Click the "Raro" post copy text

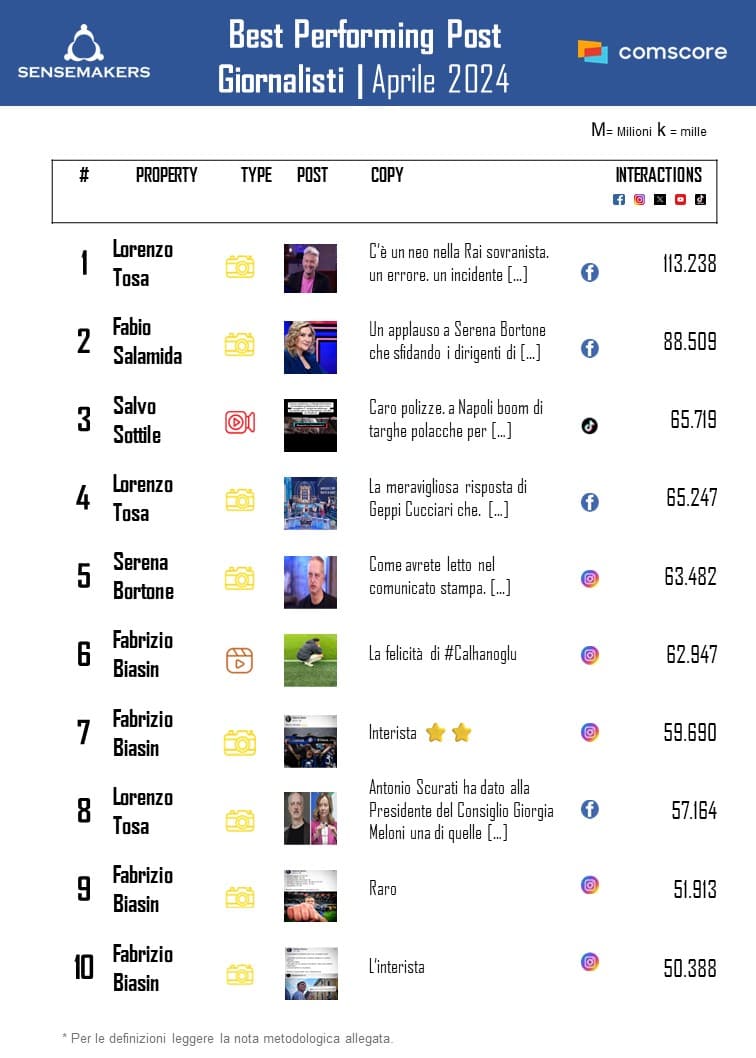click(x=383, y=888)
